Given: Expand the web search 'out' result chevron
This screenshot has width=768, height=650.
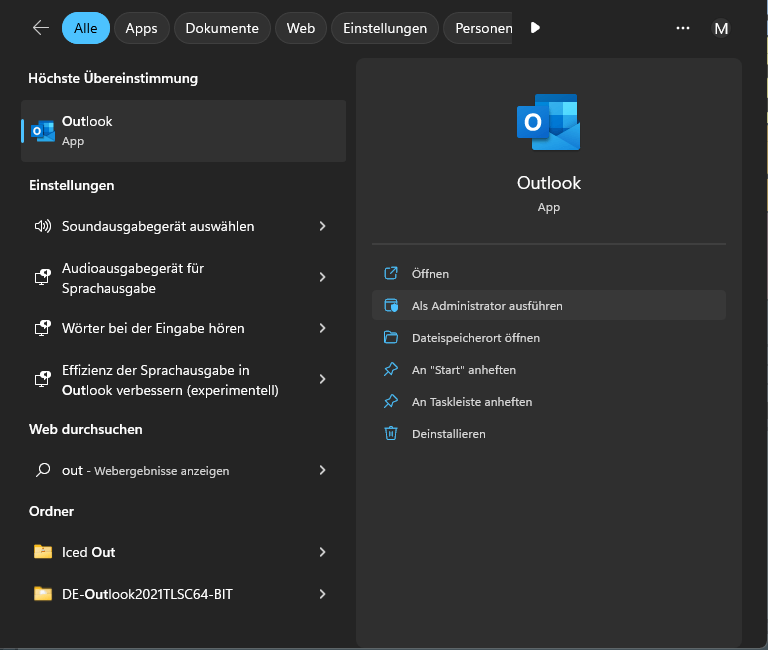Looking at the screenshot, I should (322, 470).
